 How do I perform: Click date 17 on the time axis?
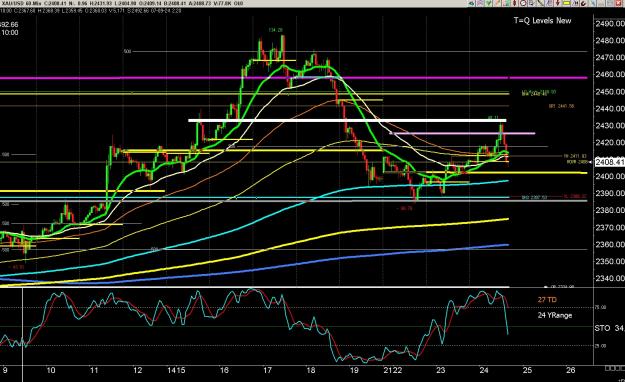coord(267,370)
